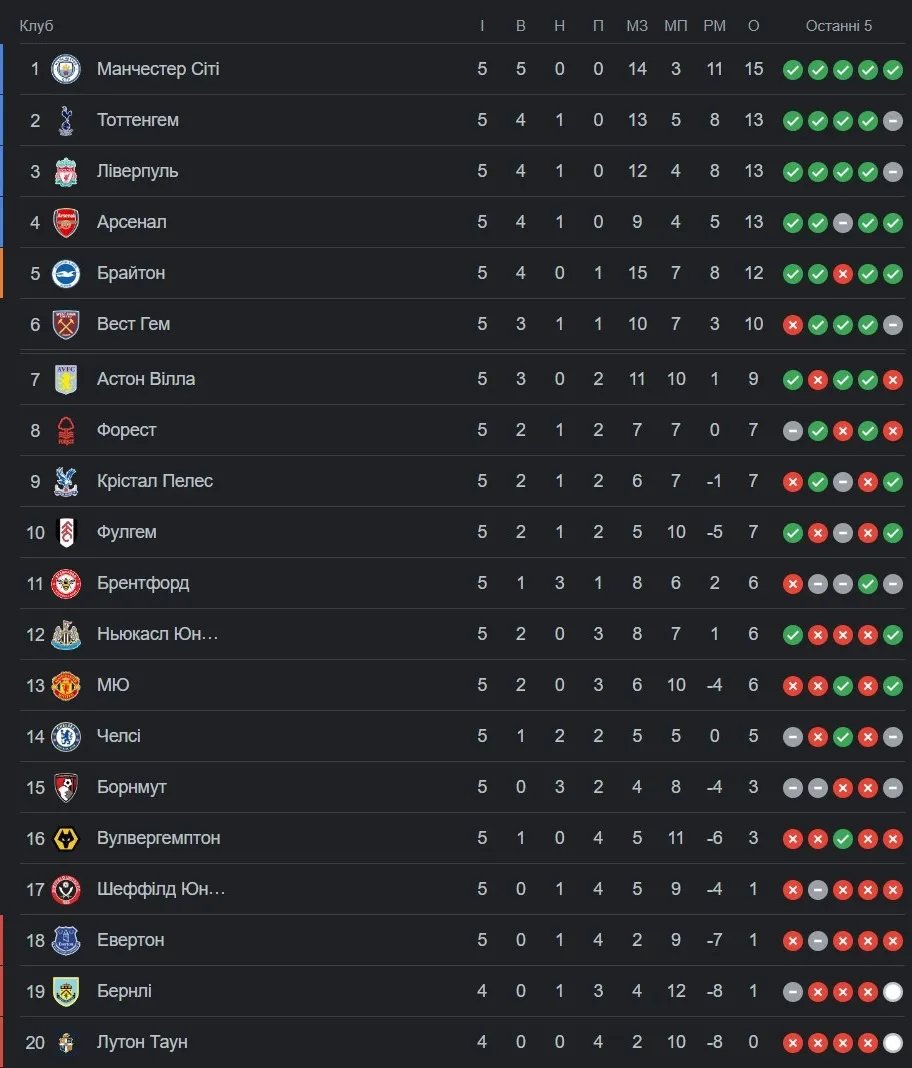Image resolution: width=912 pixels, height=1068 pixels.
Task: Click the Лутон Таун team name
Action: point(142,1042)
